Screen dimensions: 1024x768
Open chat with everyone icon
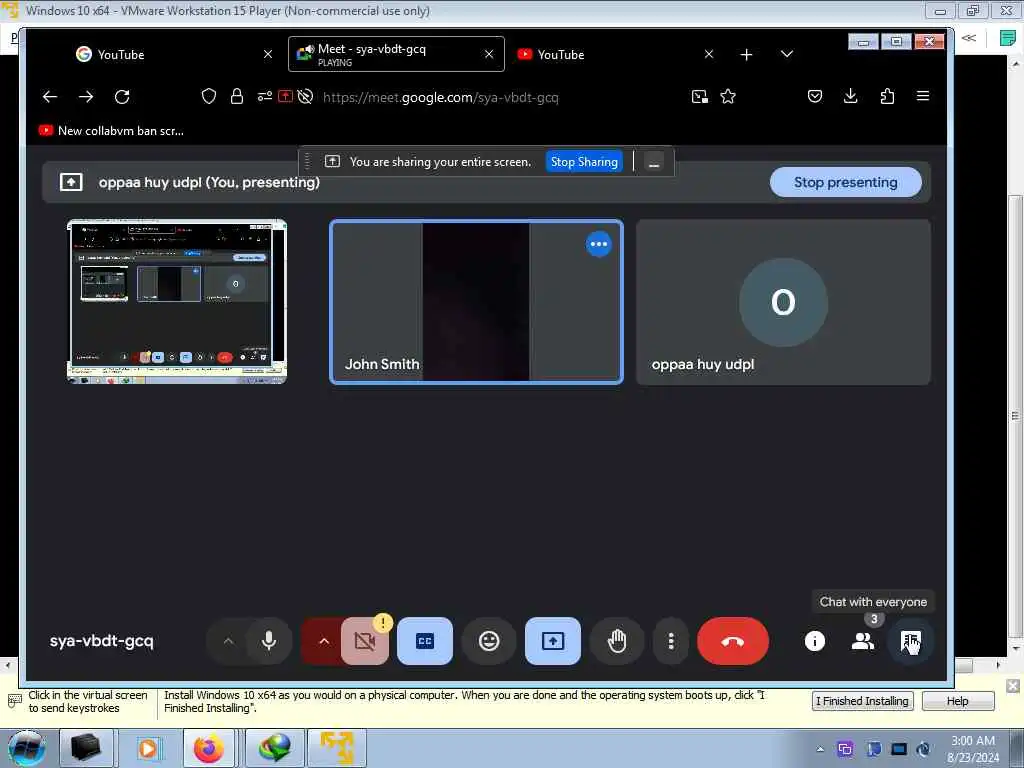coord(910,641)
